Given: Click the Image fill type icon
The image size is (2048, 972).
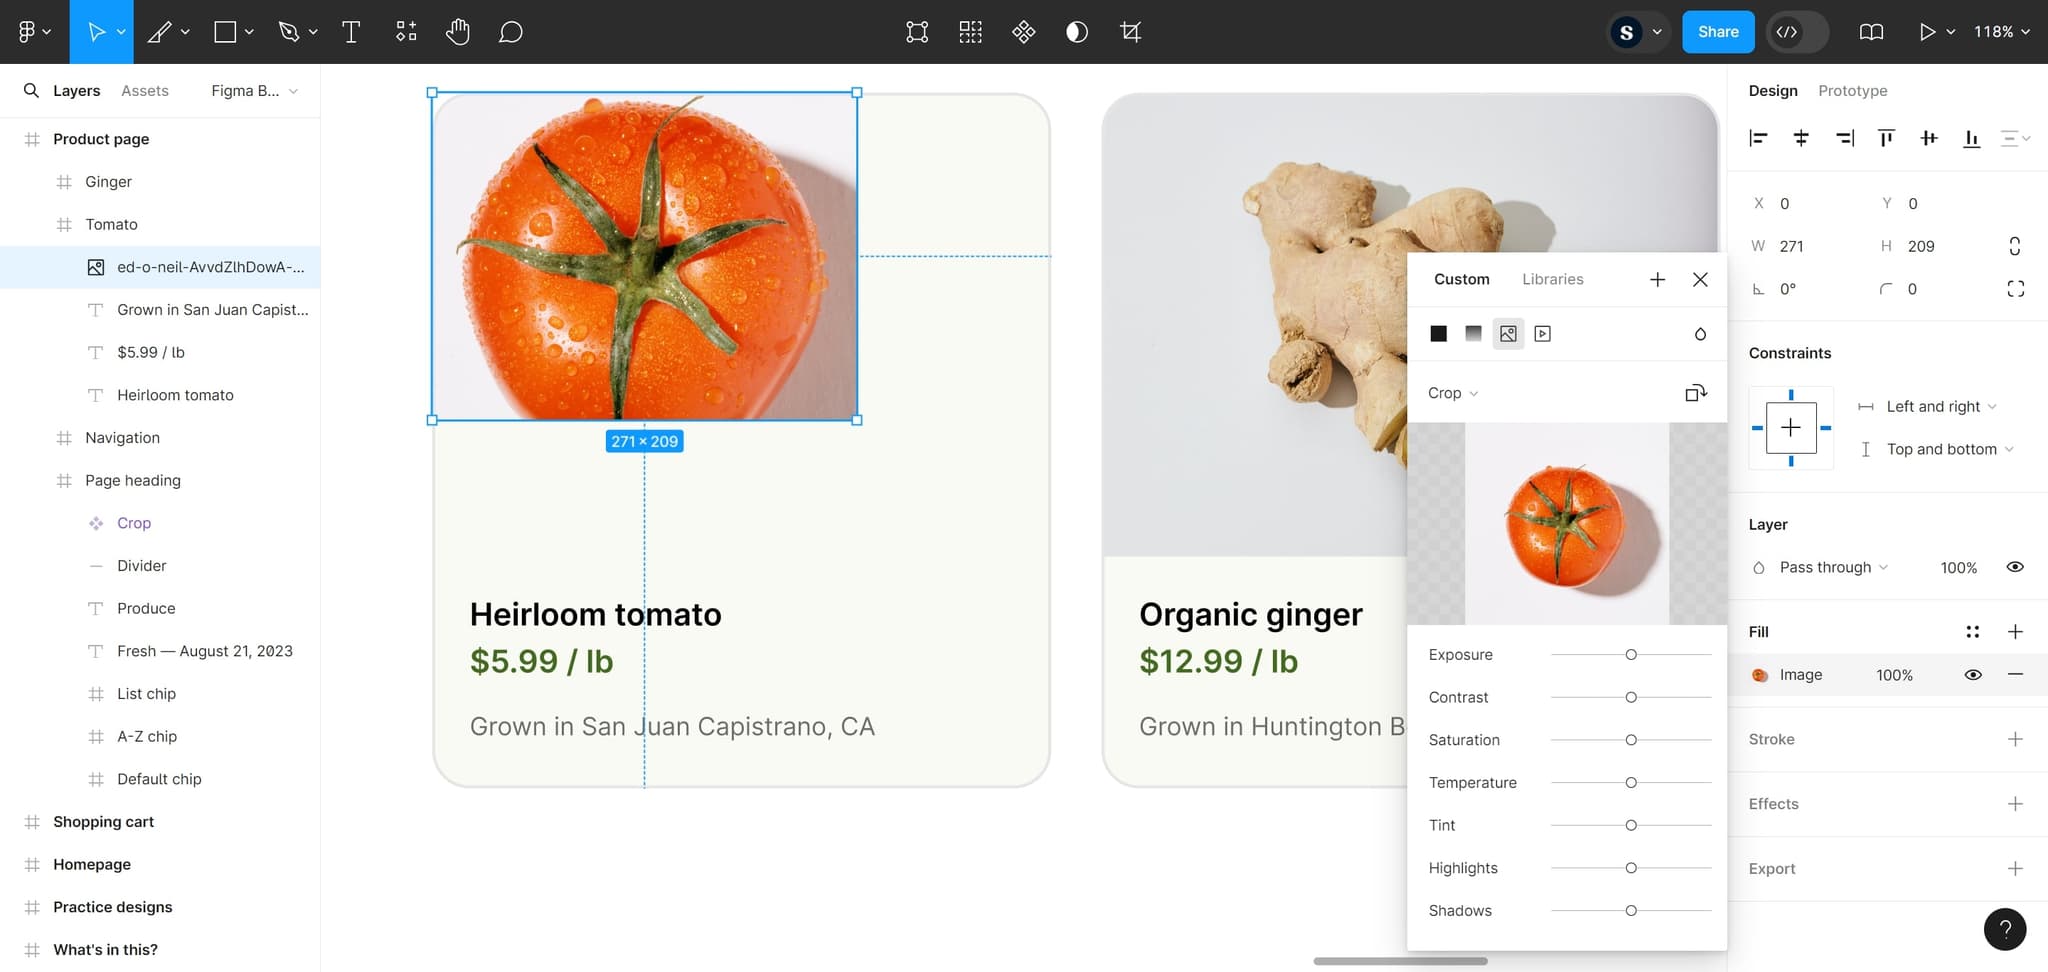Looking at the screenshot, I should click(x=1508, y=333).
